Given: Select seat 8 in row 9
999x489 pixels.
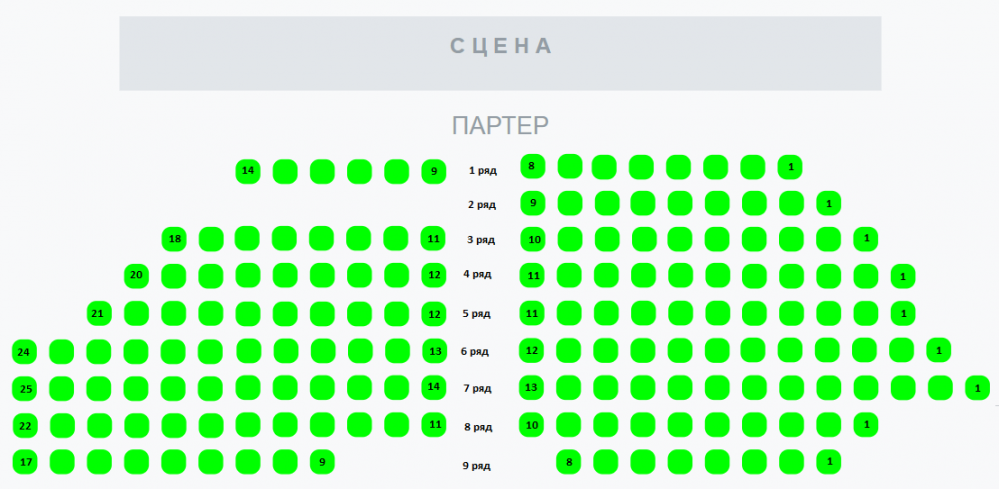Looking at the screenshot, I should 568,462.
